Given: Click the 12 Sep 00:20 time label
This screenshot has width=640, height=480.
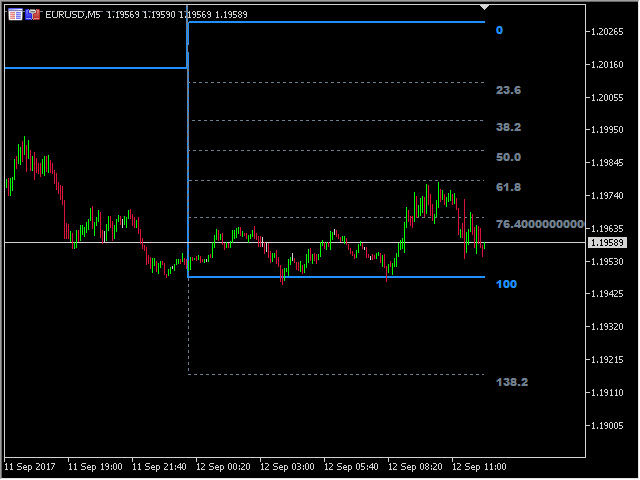Looking at the screenshot, I should click(x=223, y=467).
